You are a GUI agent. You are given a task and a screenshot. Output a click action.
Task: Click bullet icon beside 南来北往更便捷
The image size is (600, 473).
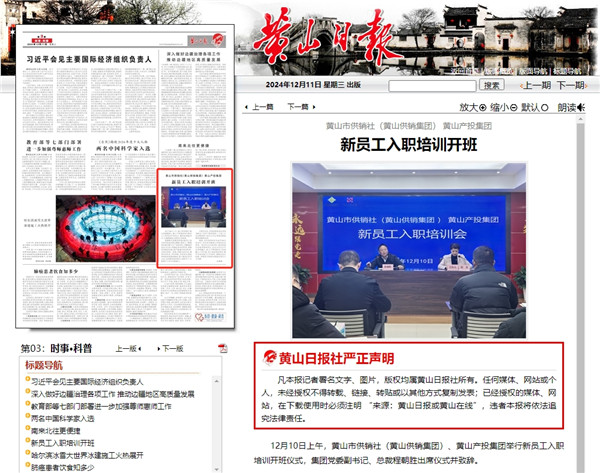click(x=28, y=428)
